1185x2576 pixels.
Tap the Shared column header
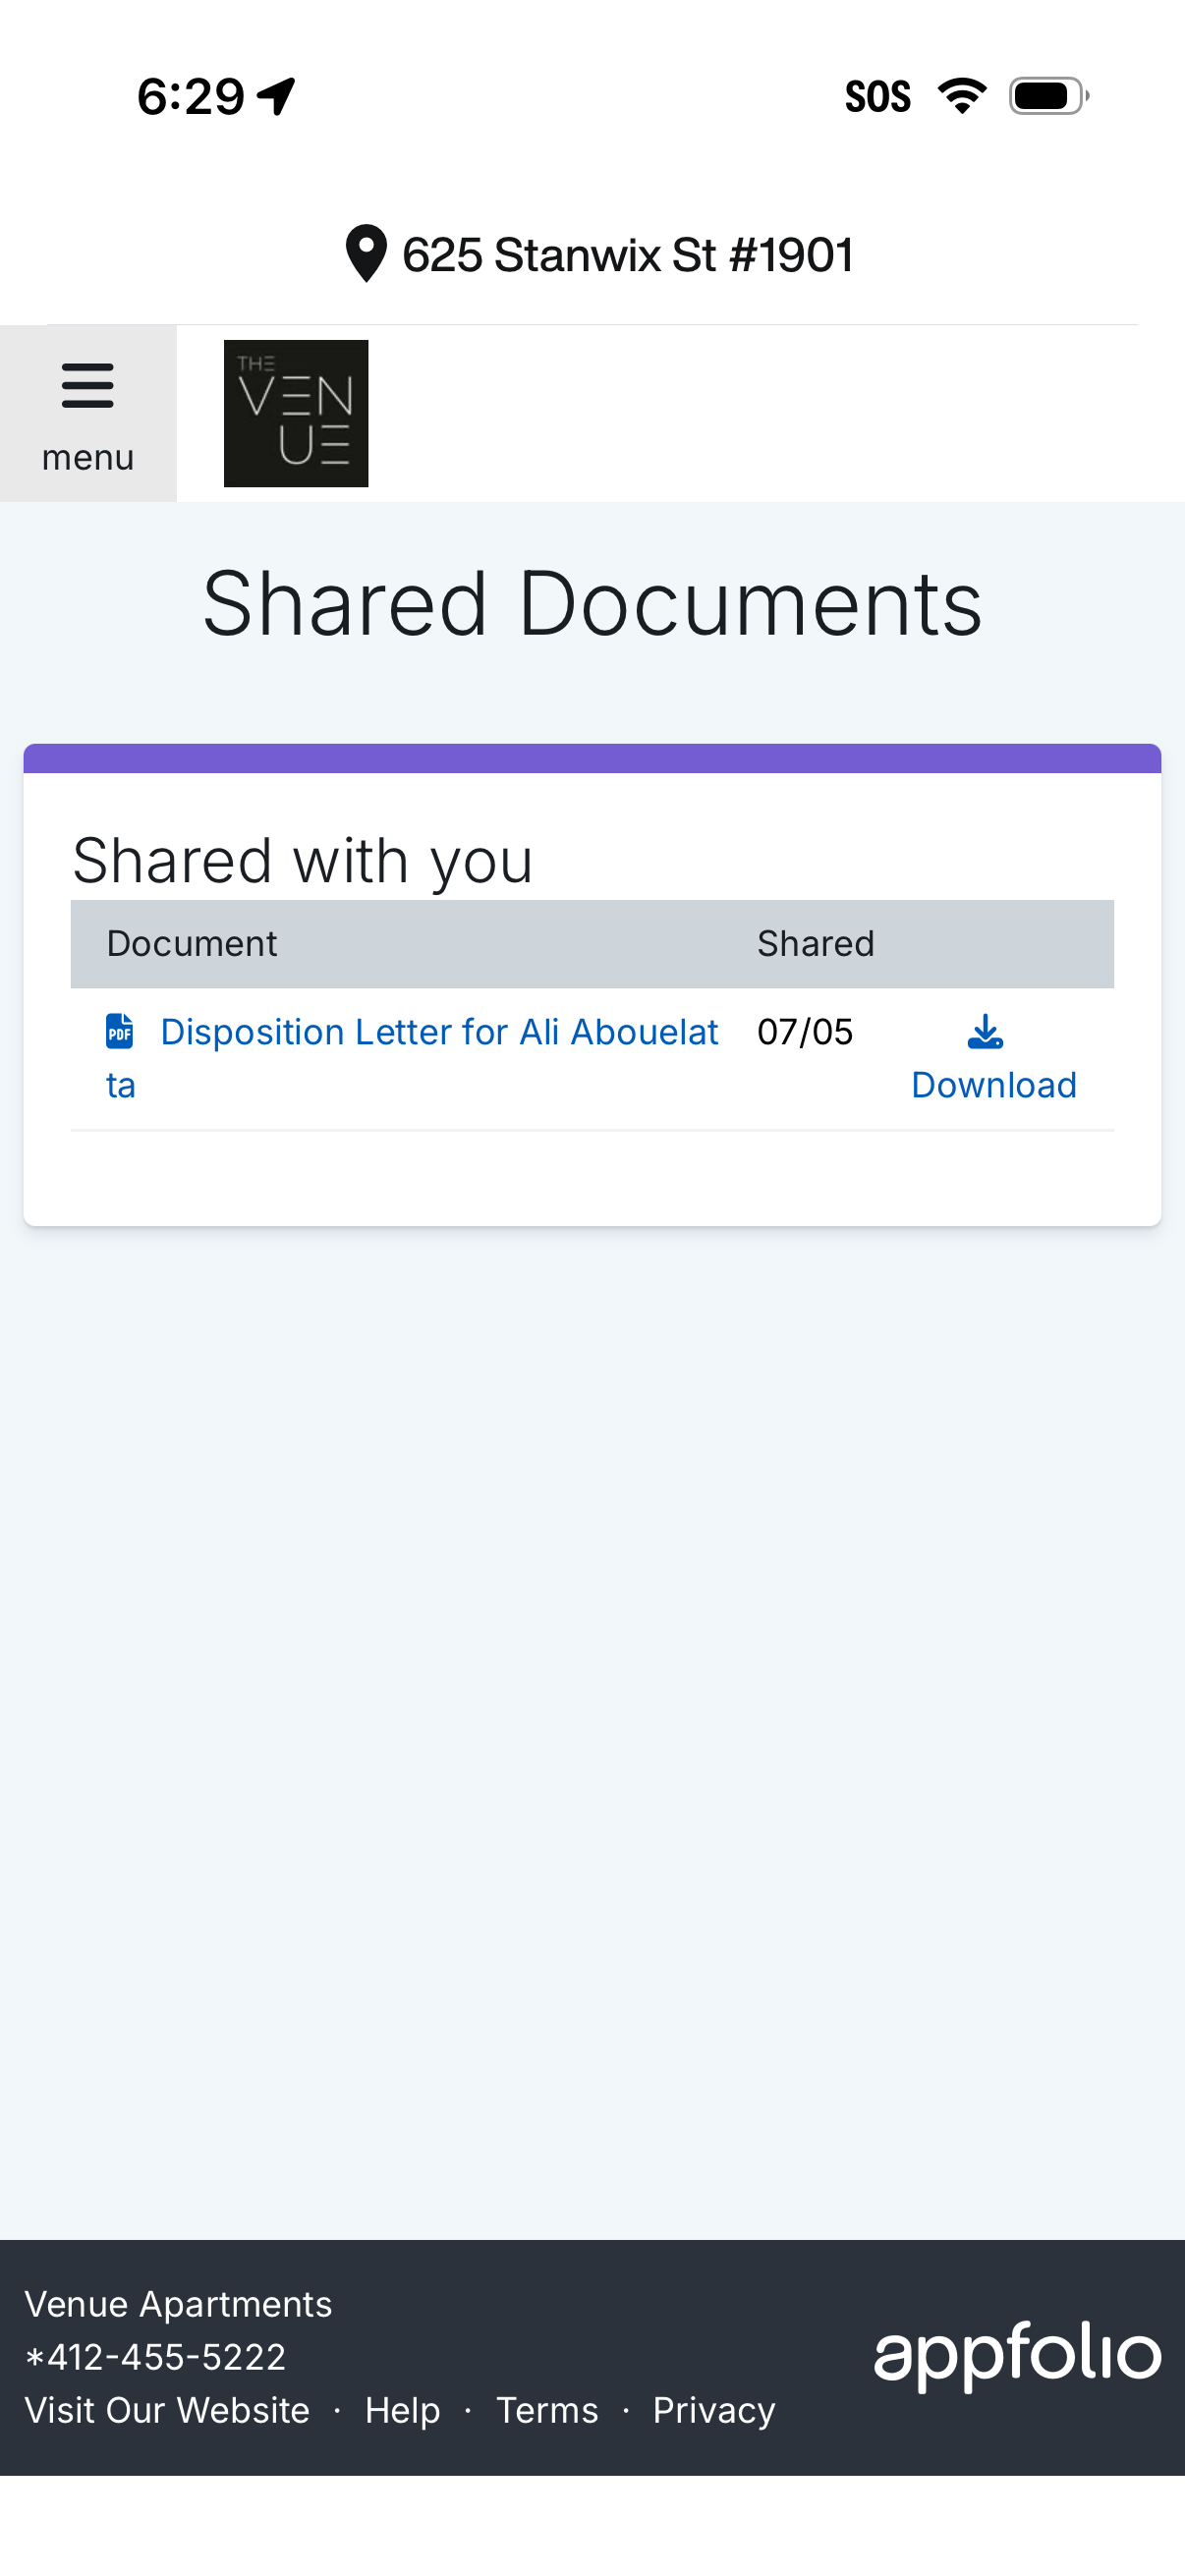815,943
